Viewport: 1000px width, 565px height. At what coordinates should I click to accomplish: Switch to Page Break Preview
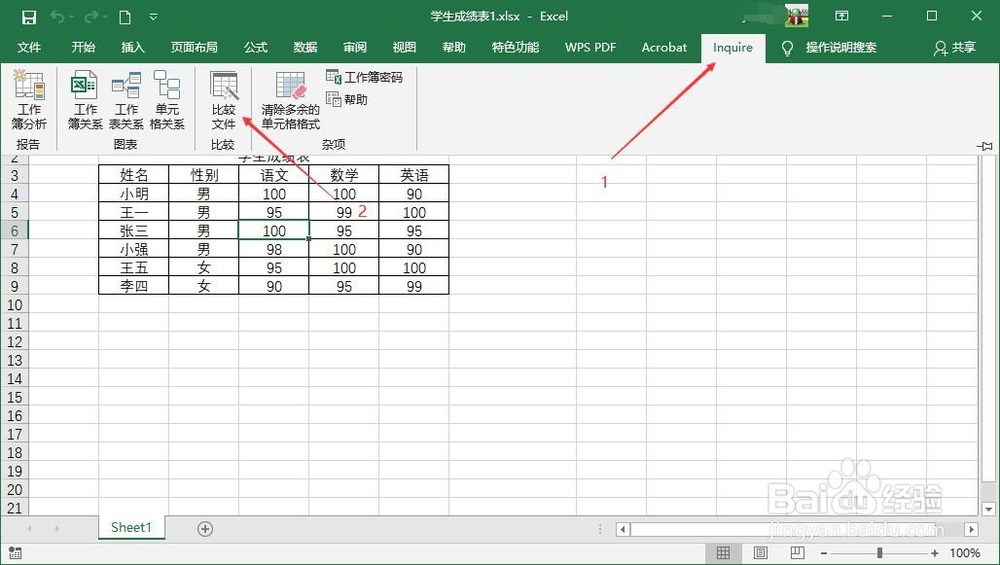pyautogui.click(x=797, y=553)
